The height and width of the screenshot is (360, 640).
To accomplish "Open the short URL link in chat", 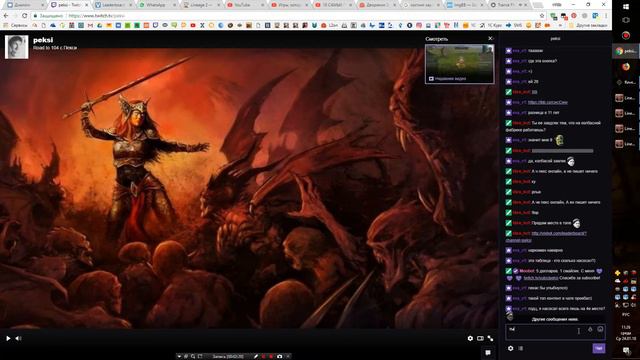I will 547,102.
